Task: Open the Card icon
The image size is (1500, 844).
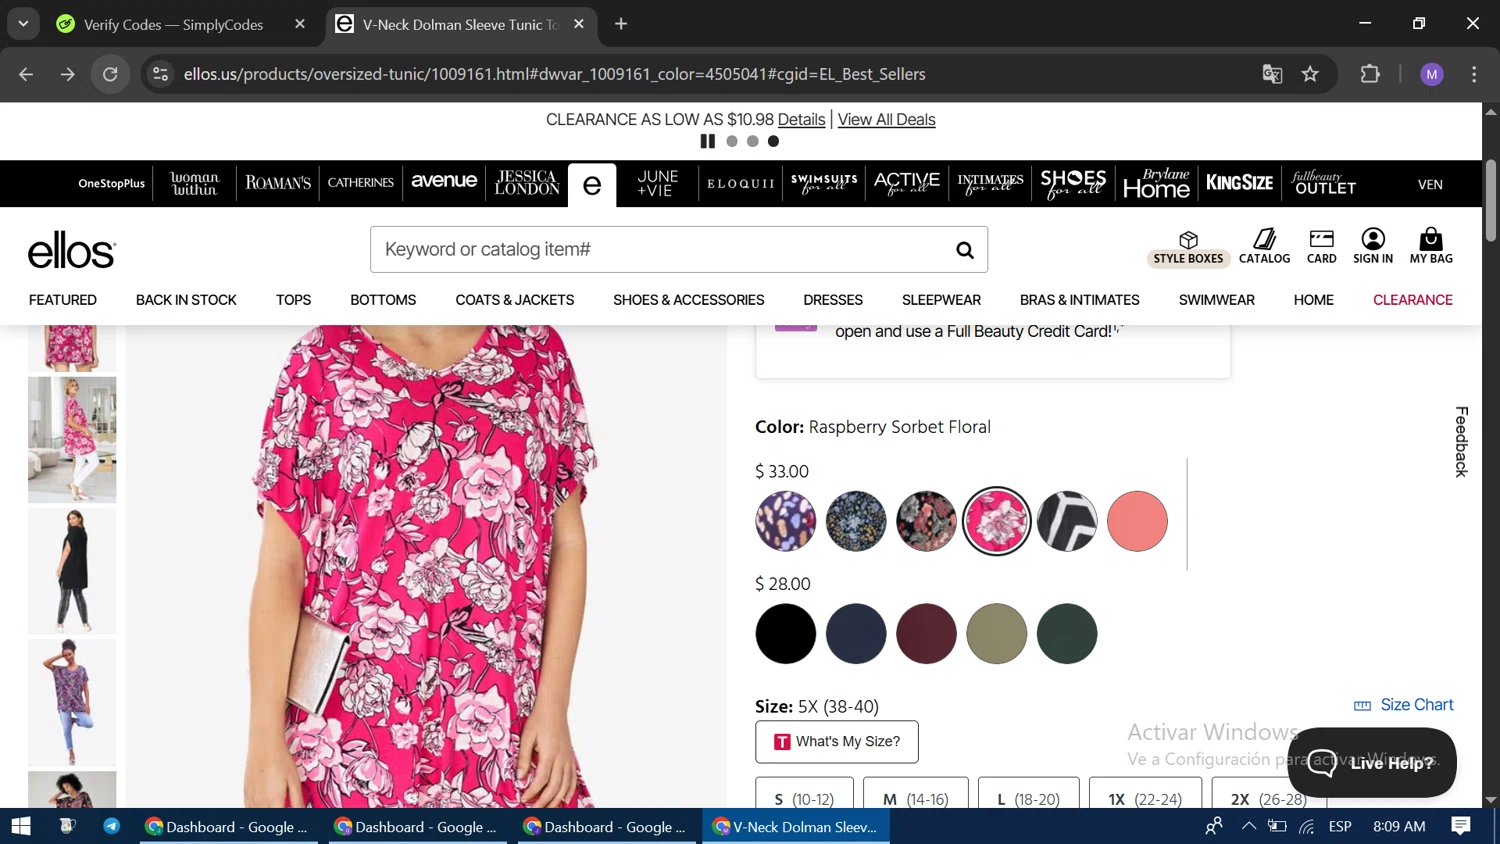Action: [1321, 247]
